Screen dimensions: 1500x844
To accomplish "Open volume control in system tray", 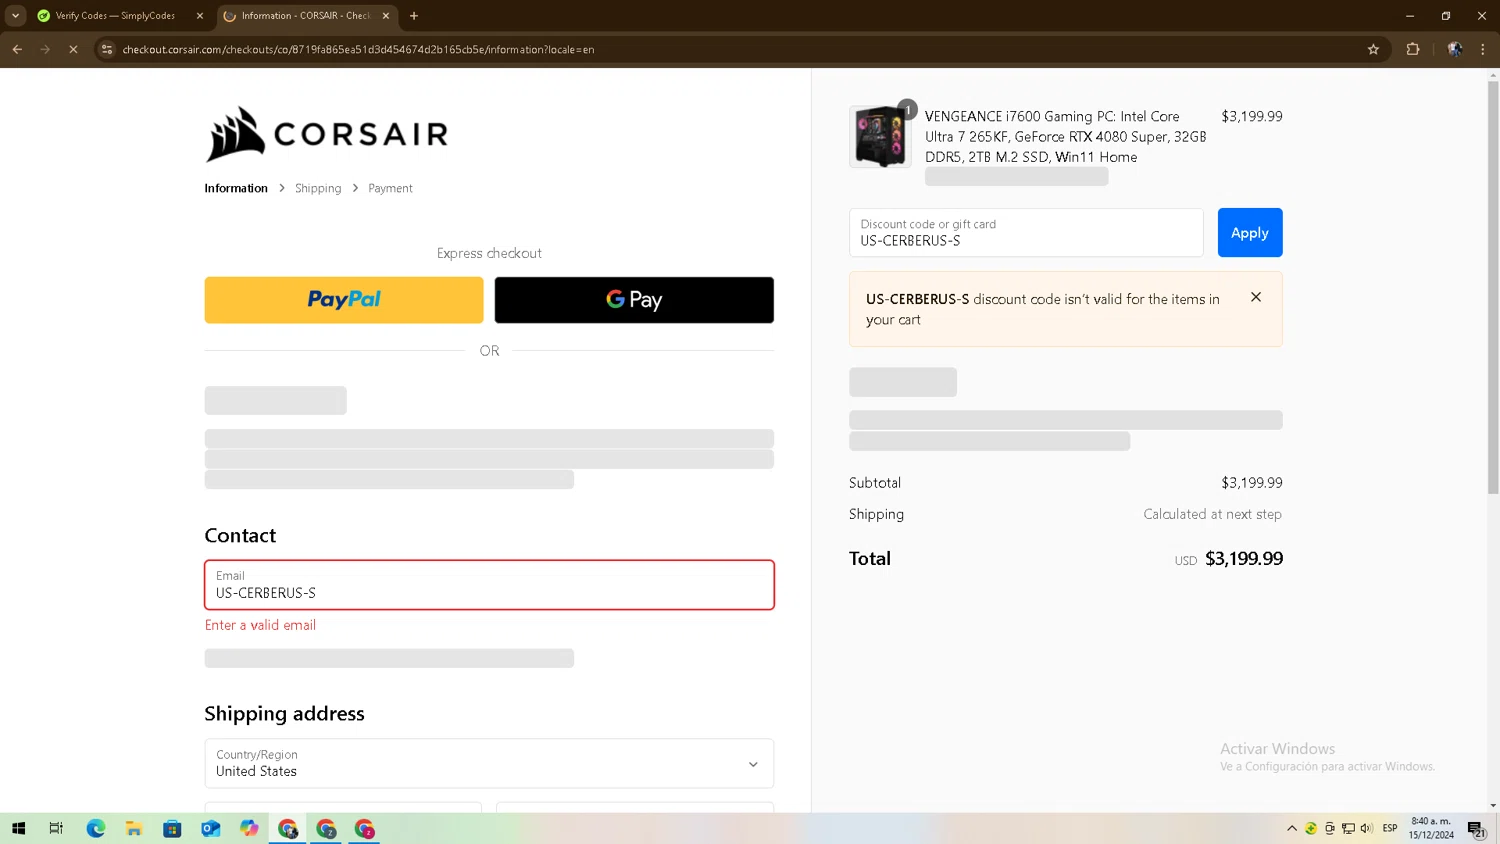I will pyautogui.click(x=1367, y=828).
